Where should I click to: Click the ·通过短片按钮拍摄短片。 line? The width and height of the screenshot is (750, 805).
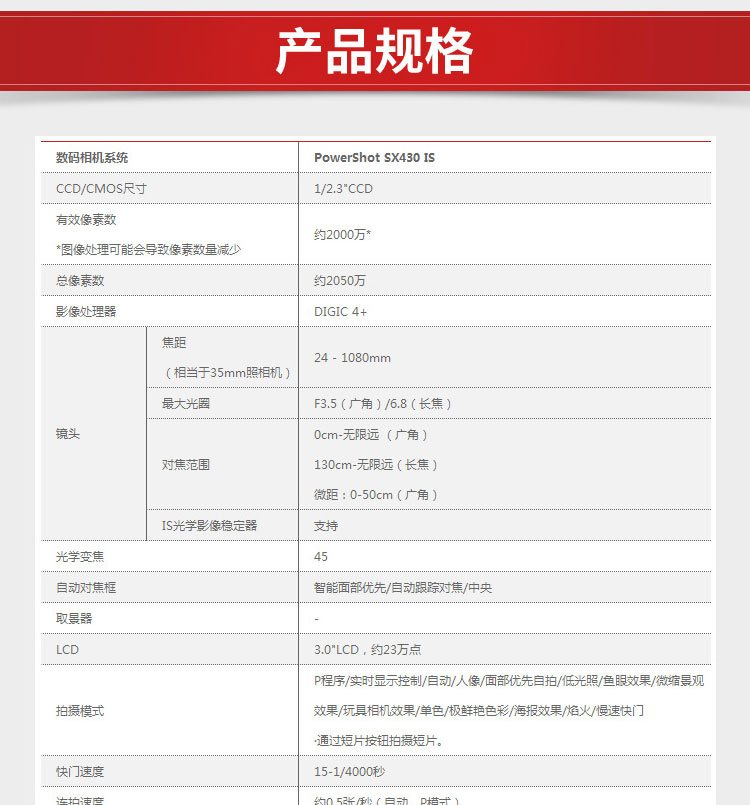point(379,741)
